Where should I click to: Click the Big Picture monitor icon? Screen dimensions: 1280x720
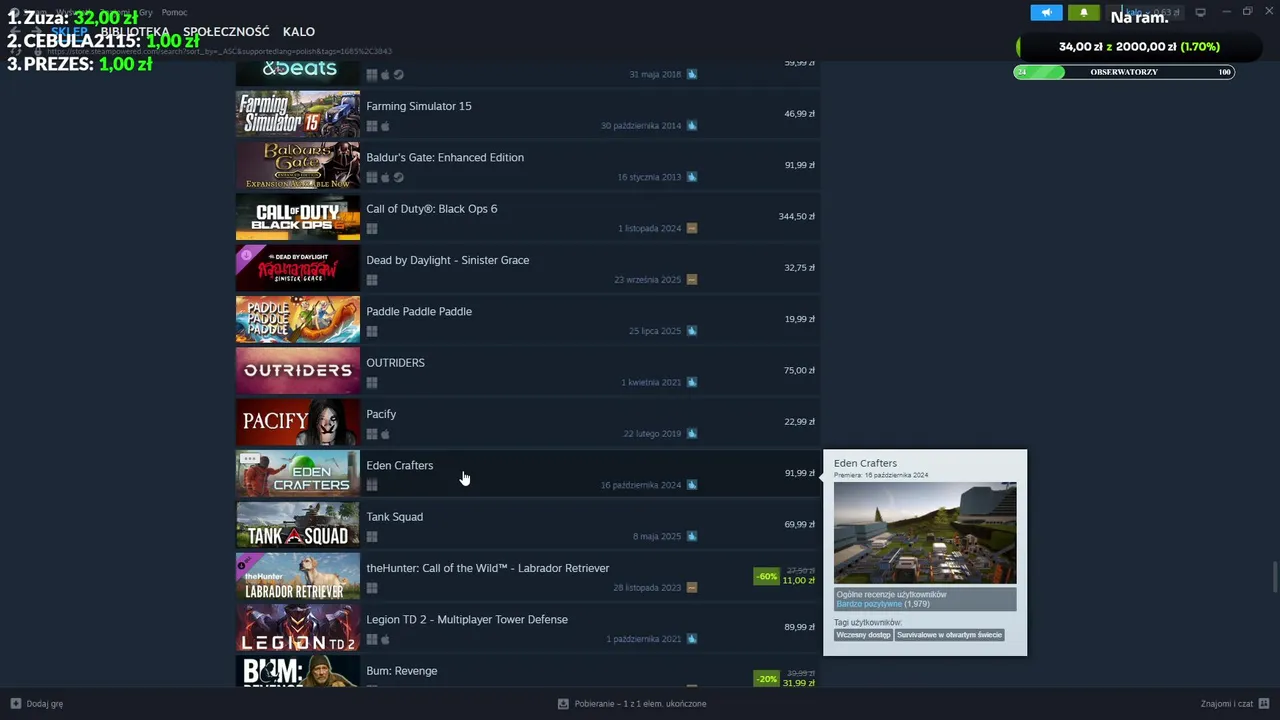pos(1200,12)
